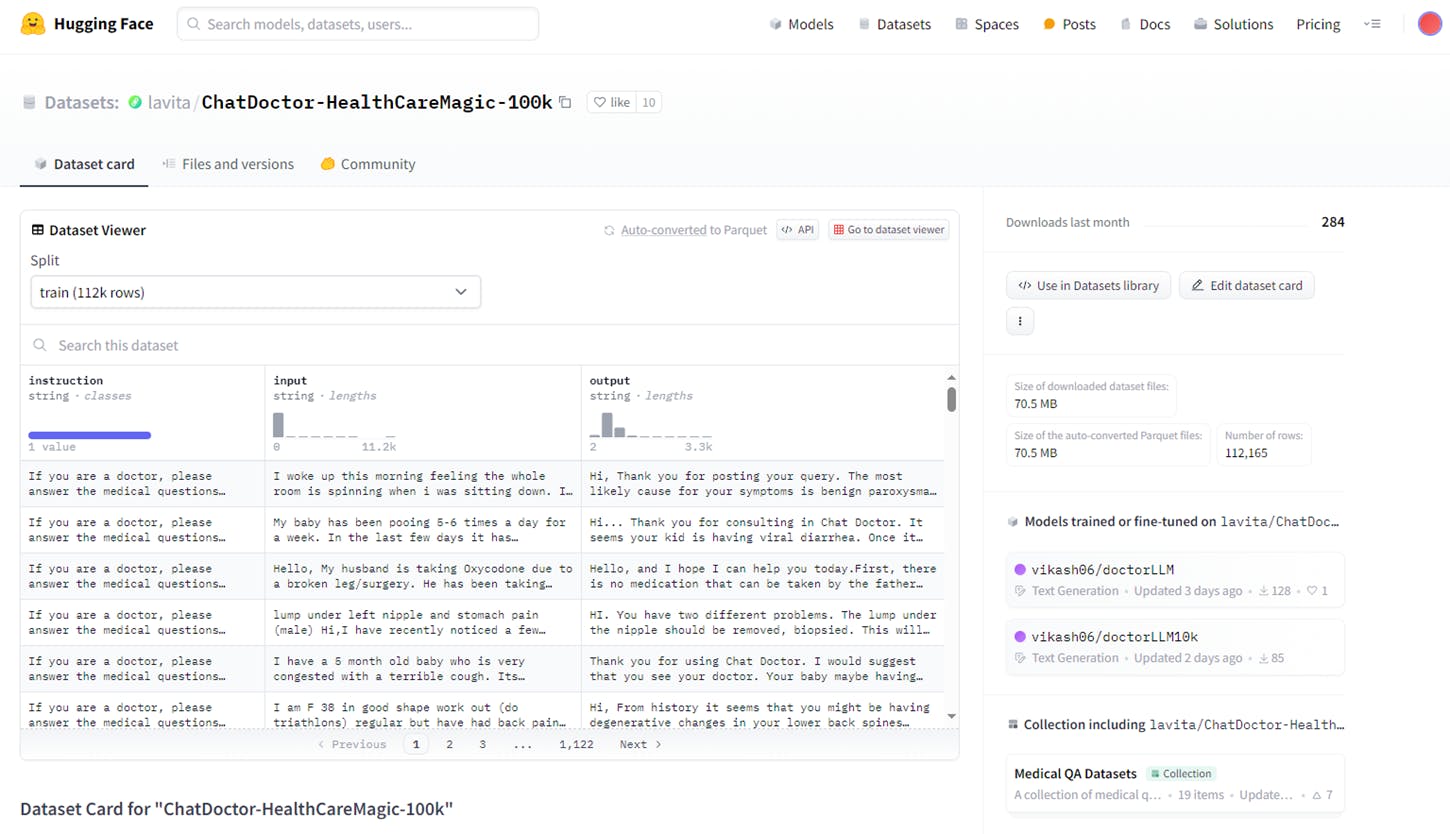This screenshot has width=1450, height=834.
Task: Open the three-dot more options menu
Action: tap(1020, 321)
